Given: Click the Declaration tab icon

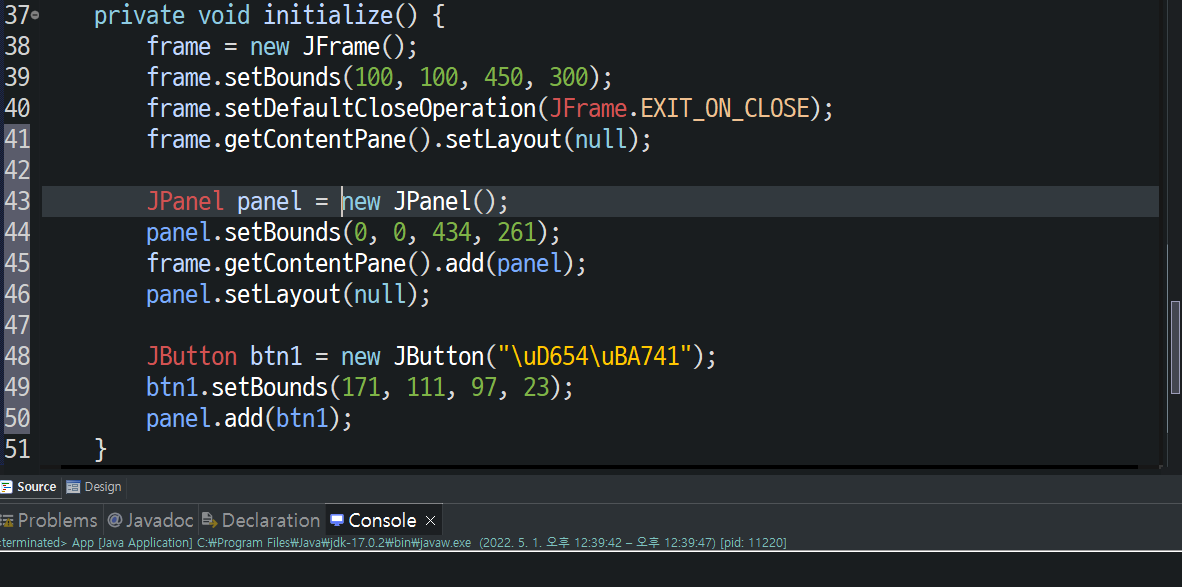Looking at the screenshot, I should pos(210,521).
